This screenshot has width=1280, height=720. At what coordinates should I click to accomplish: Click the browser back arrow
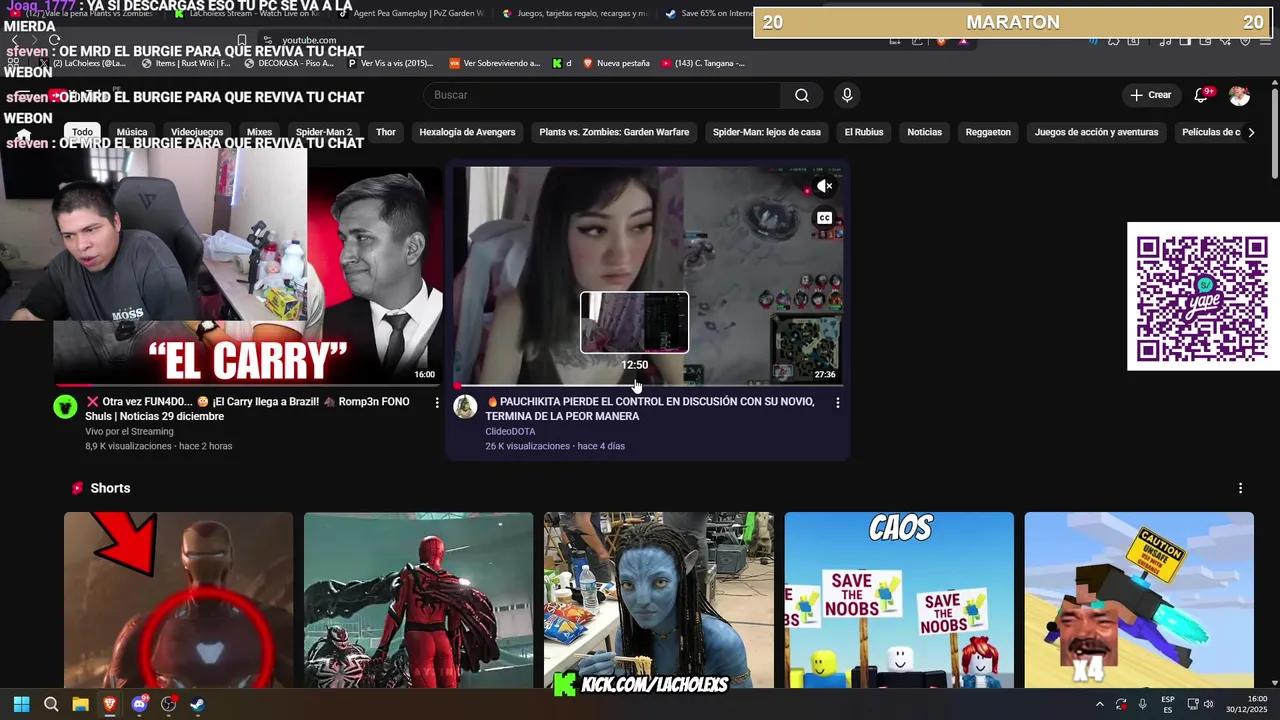coord(12,40)
